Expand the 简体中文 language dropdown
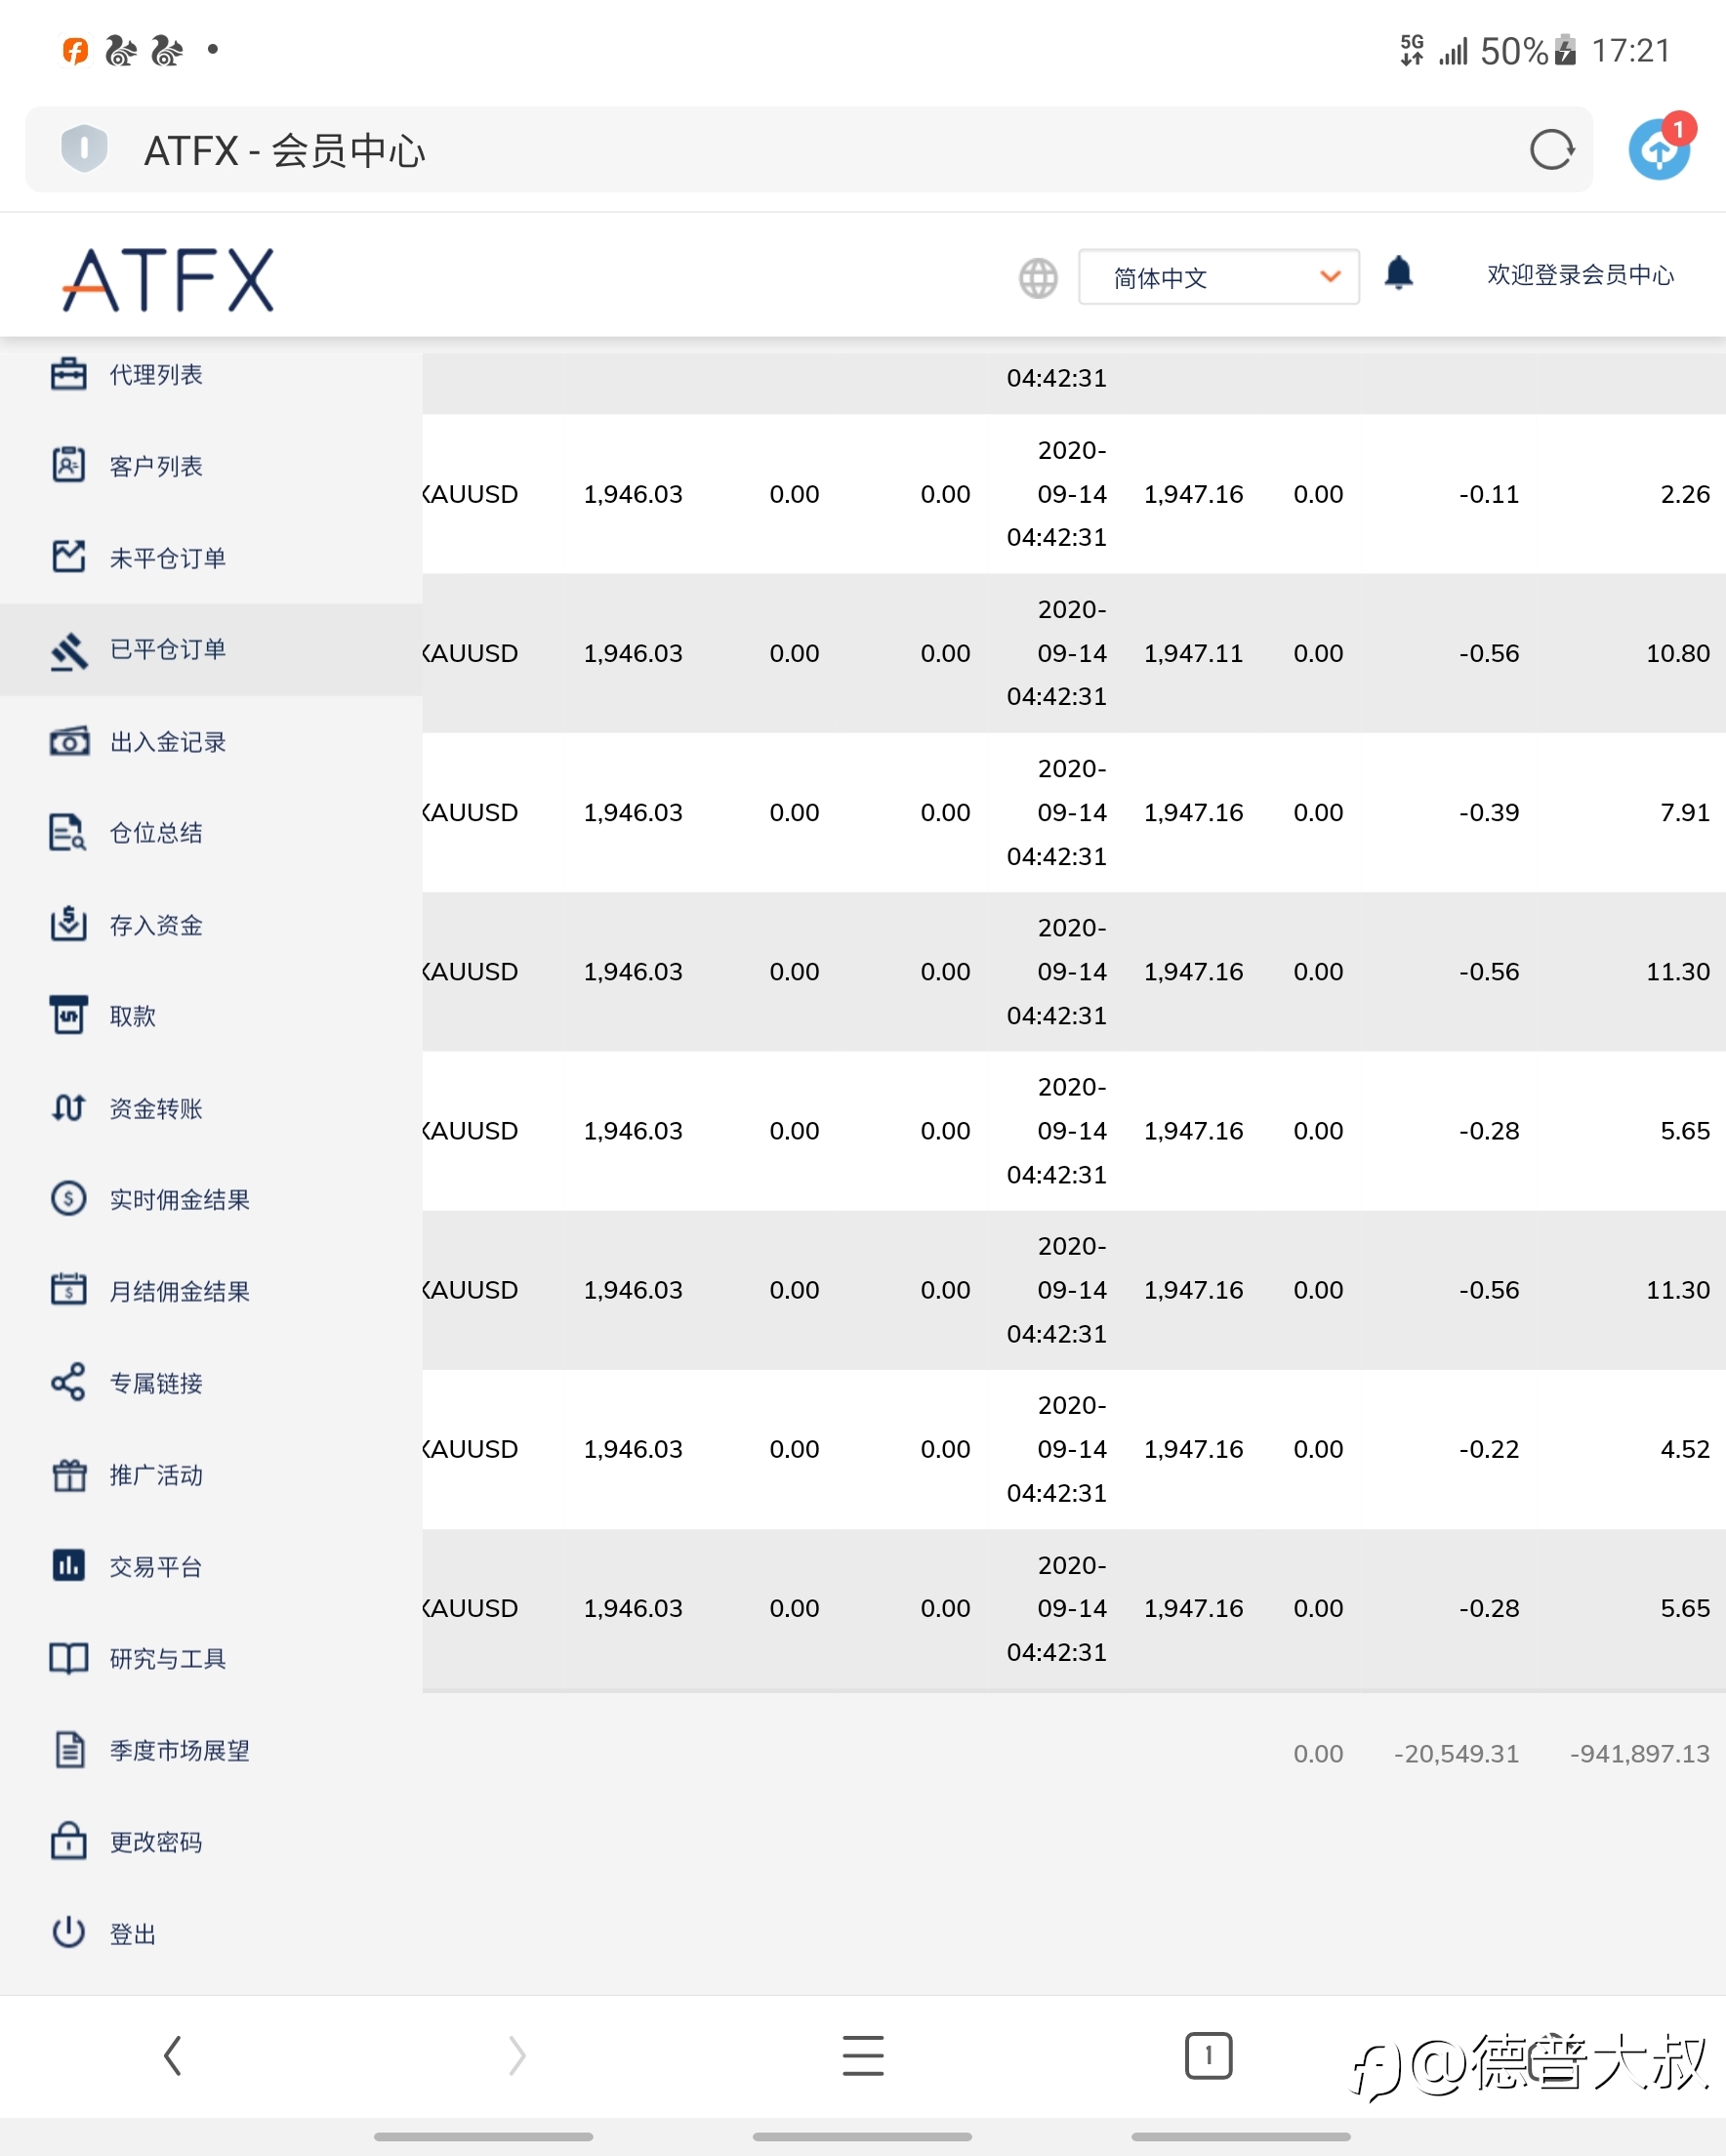Viewport: 1726px width, 2156px height. click(1219, 278)
